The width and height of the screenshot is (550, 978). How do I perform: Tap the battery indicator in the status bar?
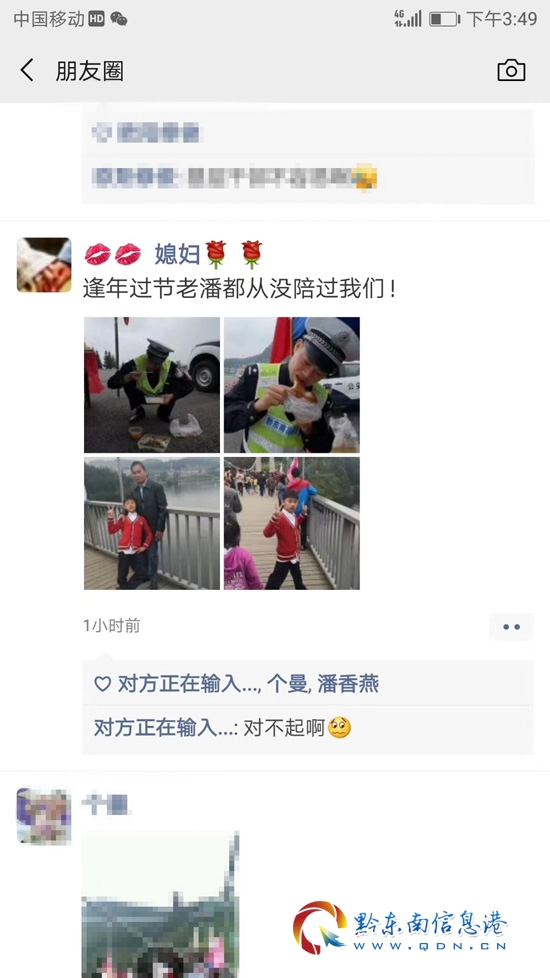pos(444,19)
